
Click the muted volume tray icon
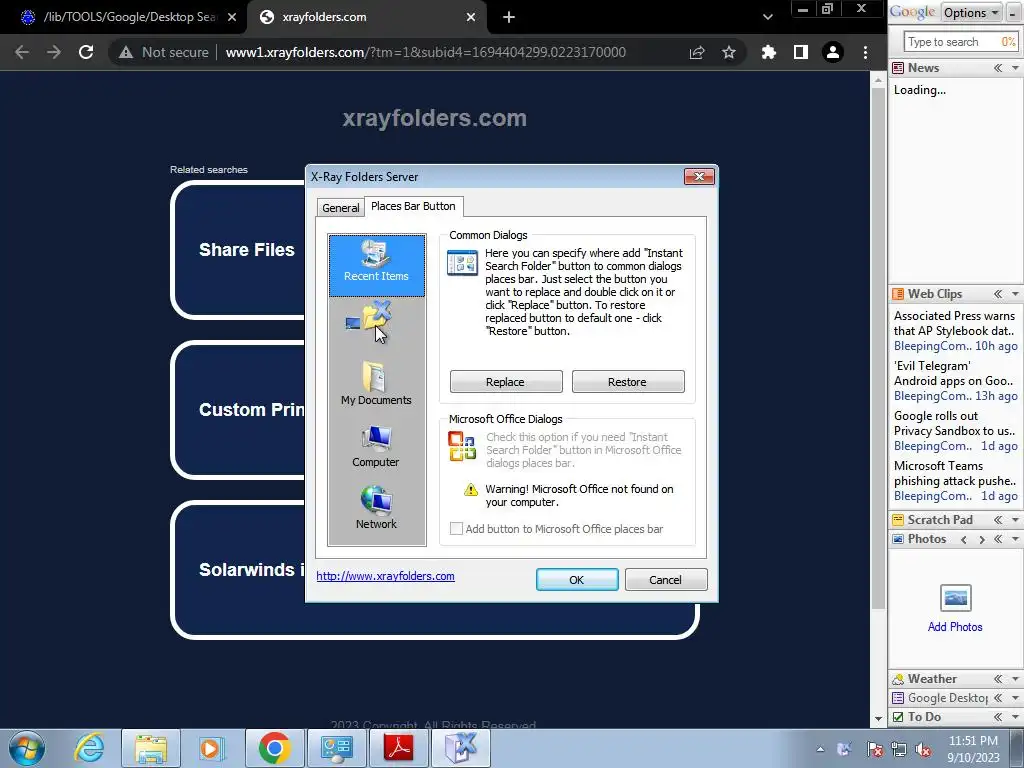(x=923, y=749)
